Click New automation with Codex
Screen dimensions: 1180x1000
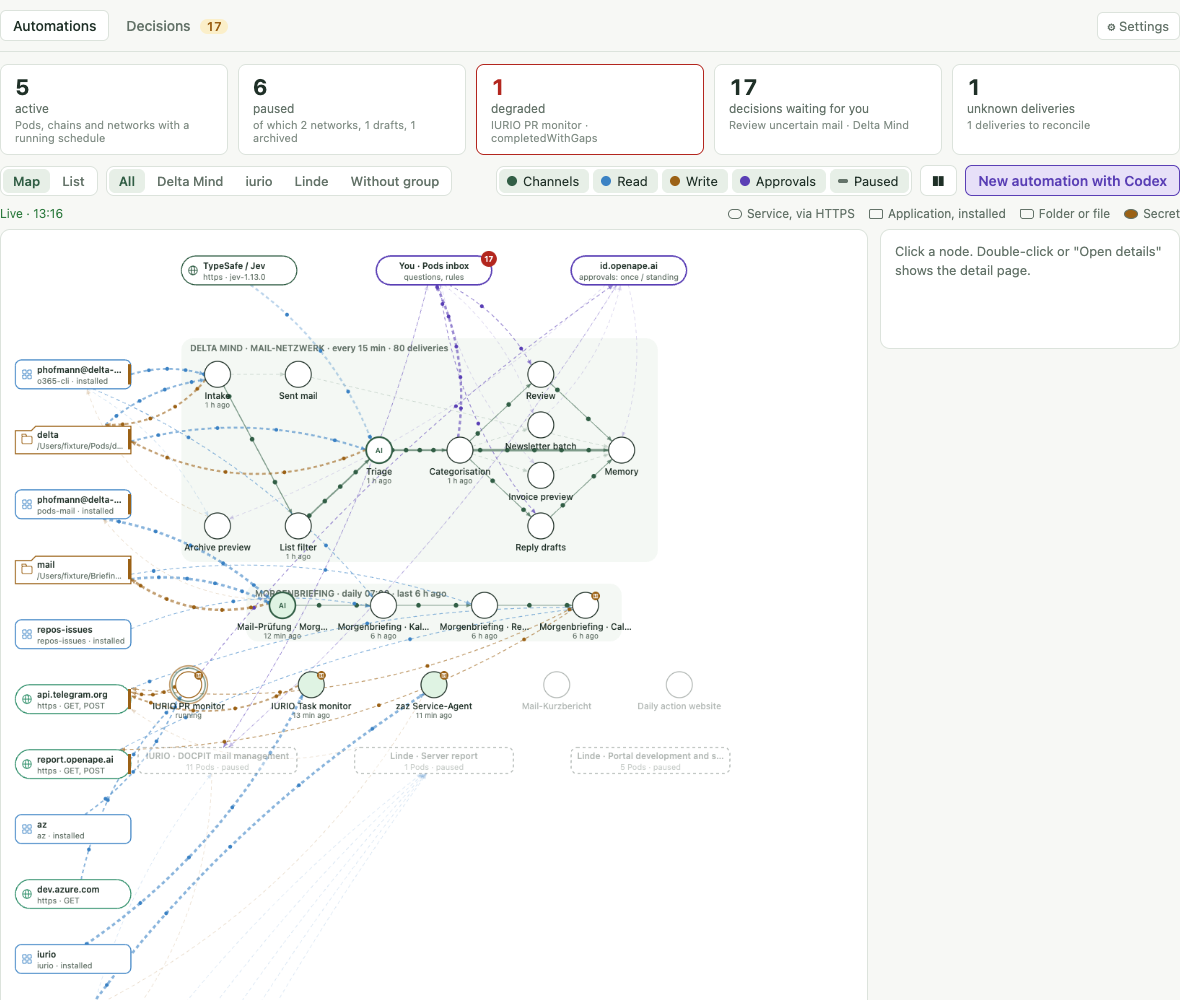coord(1072,181)
